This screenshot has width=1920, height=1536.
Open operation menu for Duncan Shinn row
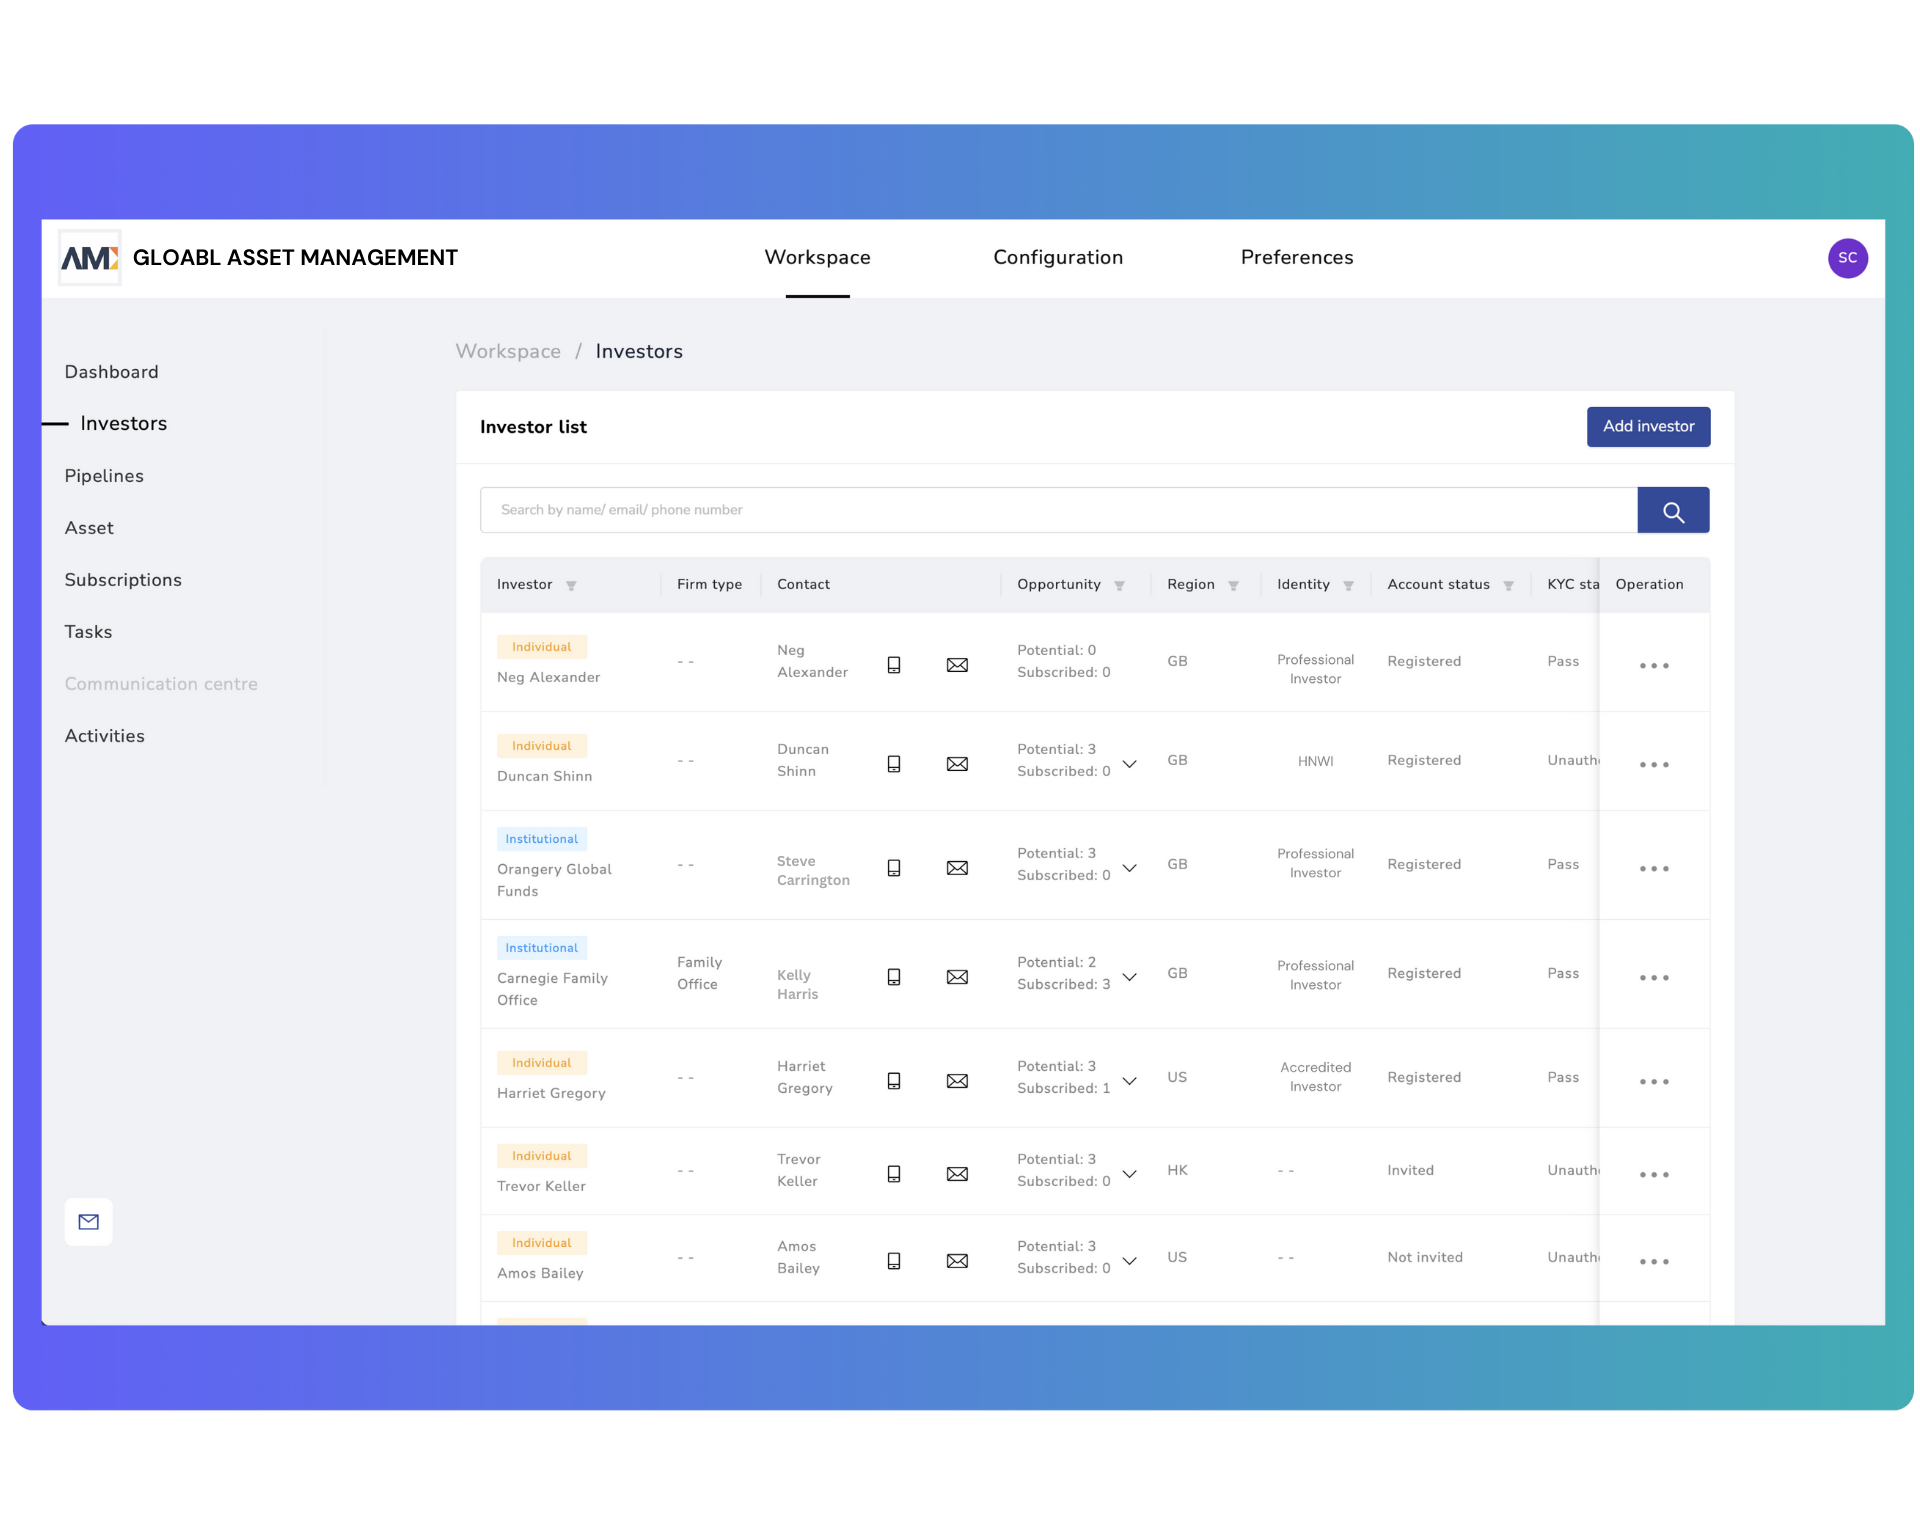[1654, 765]
